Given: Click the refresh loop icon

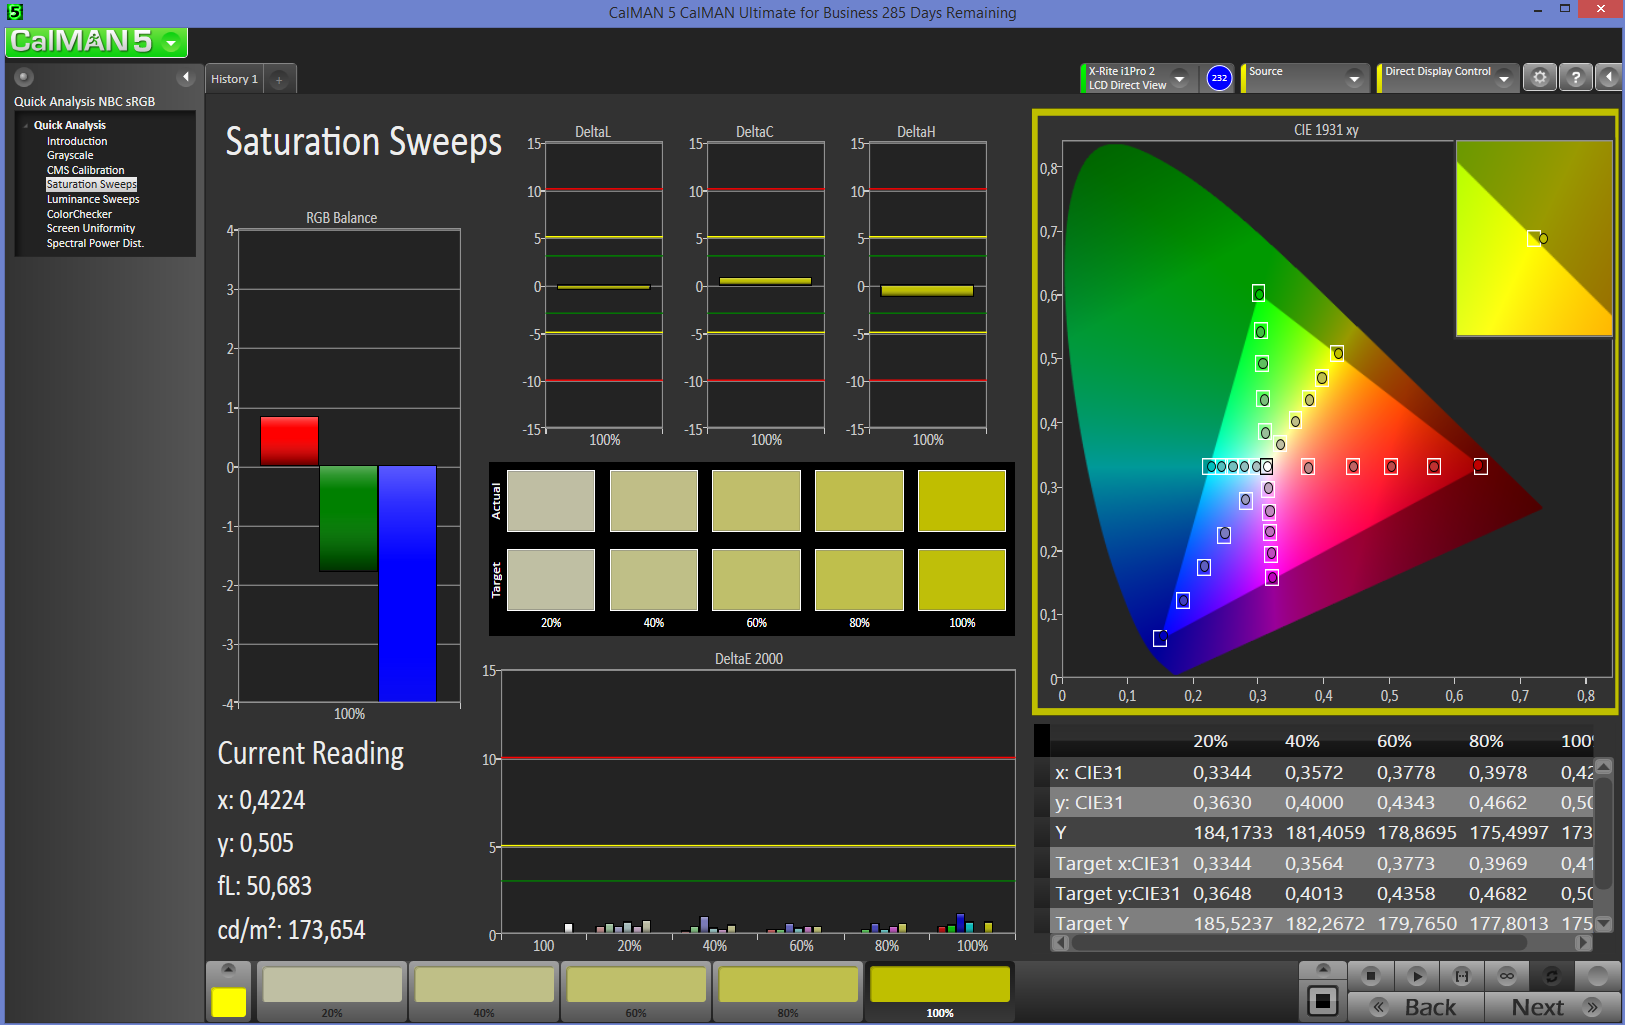Looking at the screenshot, I should (1552, 975).
